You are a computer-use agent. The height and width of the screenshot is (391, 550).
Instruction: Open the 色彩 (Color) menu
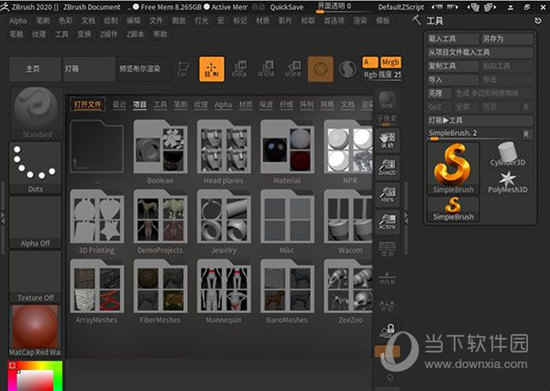click(x=66, y=21)
